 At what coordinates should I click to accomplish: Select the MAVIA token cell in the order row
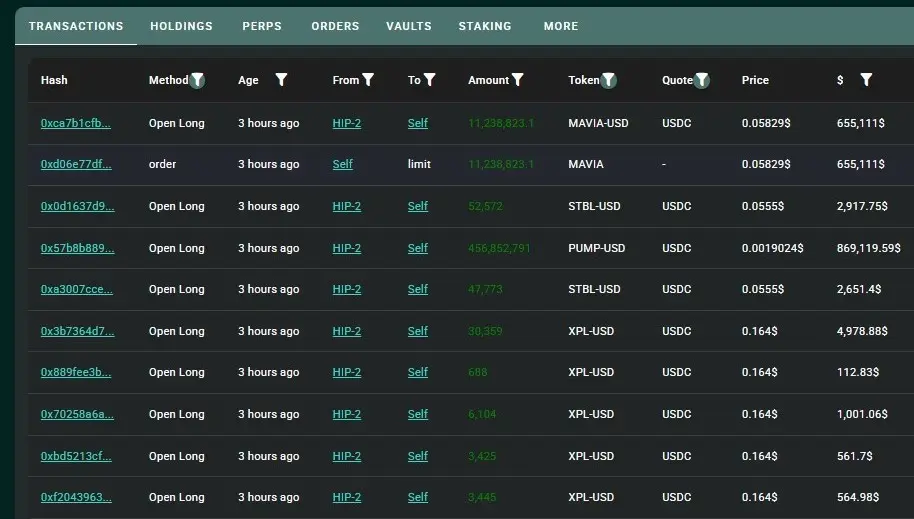[586, 164]
